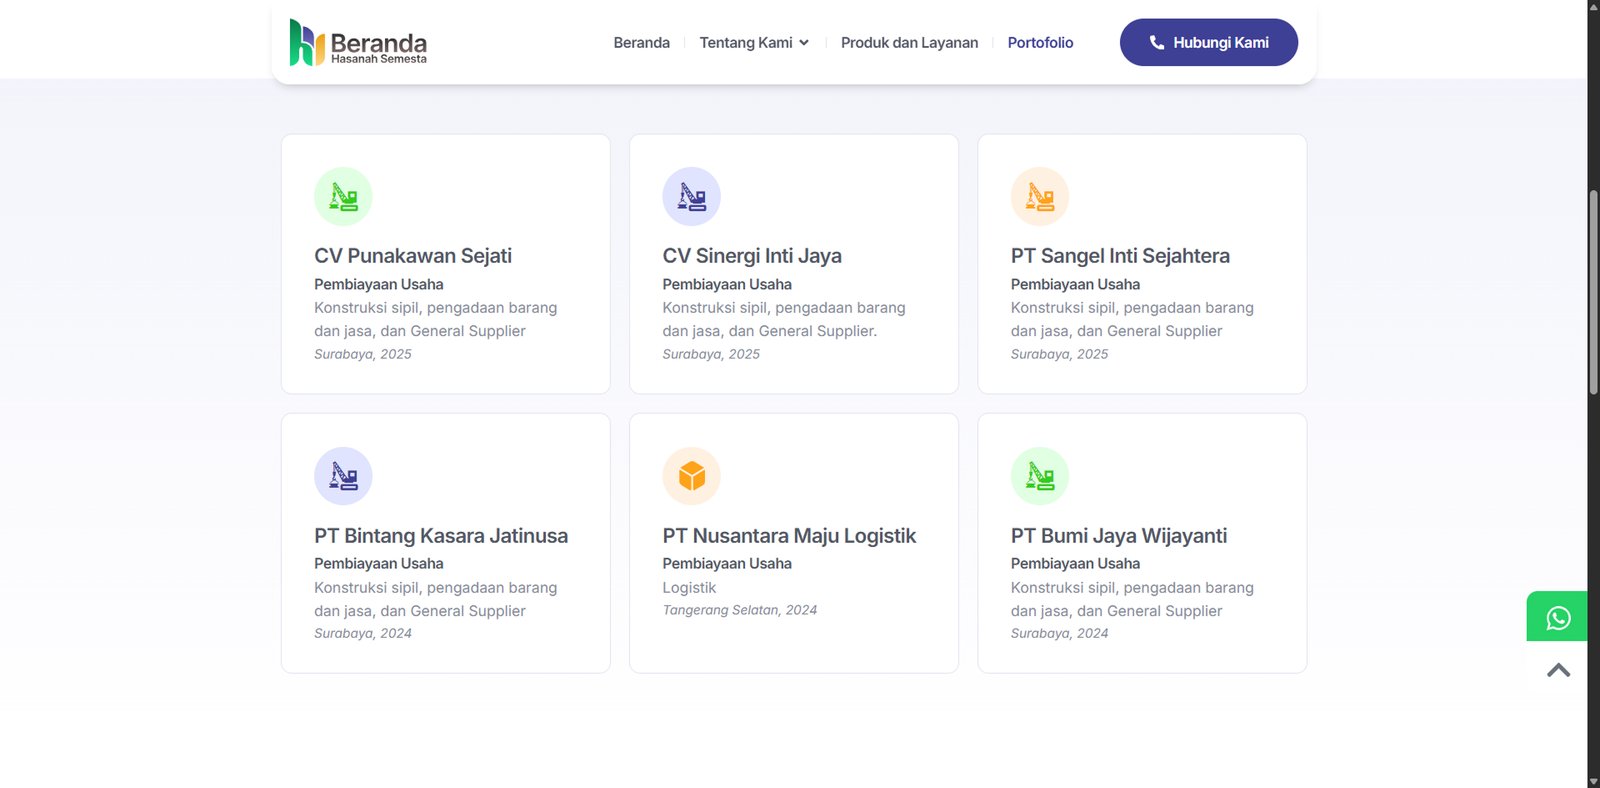This screenshot has height=788, width=1600.
Task: Click the green excavator icon for PT Bumi Jaya Wijayanti
Action: (x=1039, y=476)
